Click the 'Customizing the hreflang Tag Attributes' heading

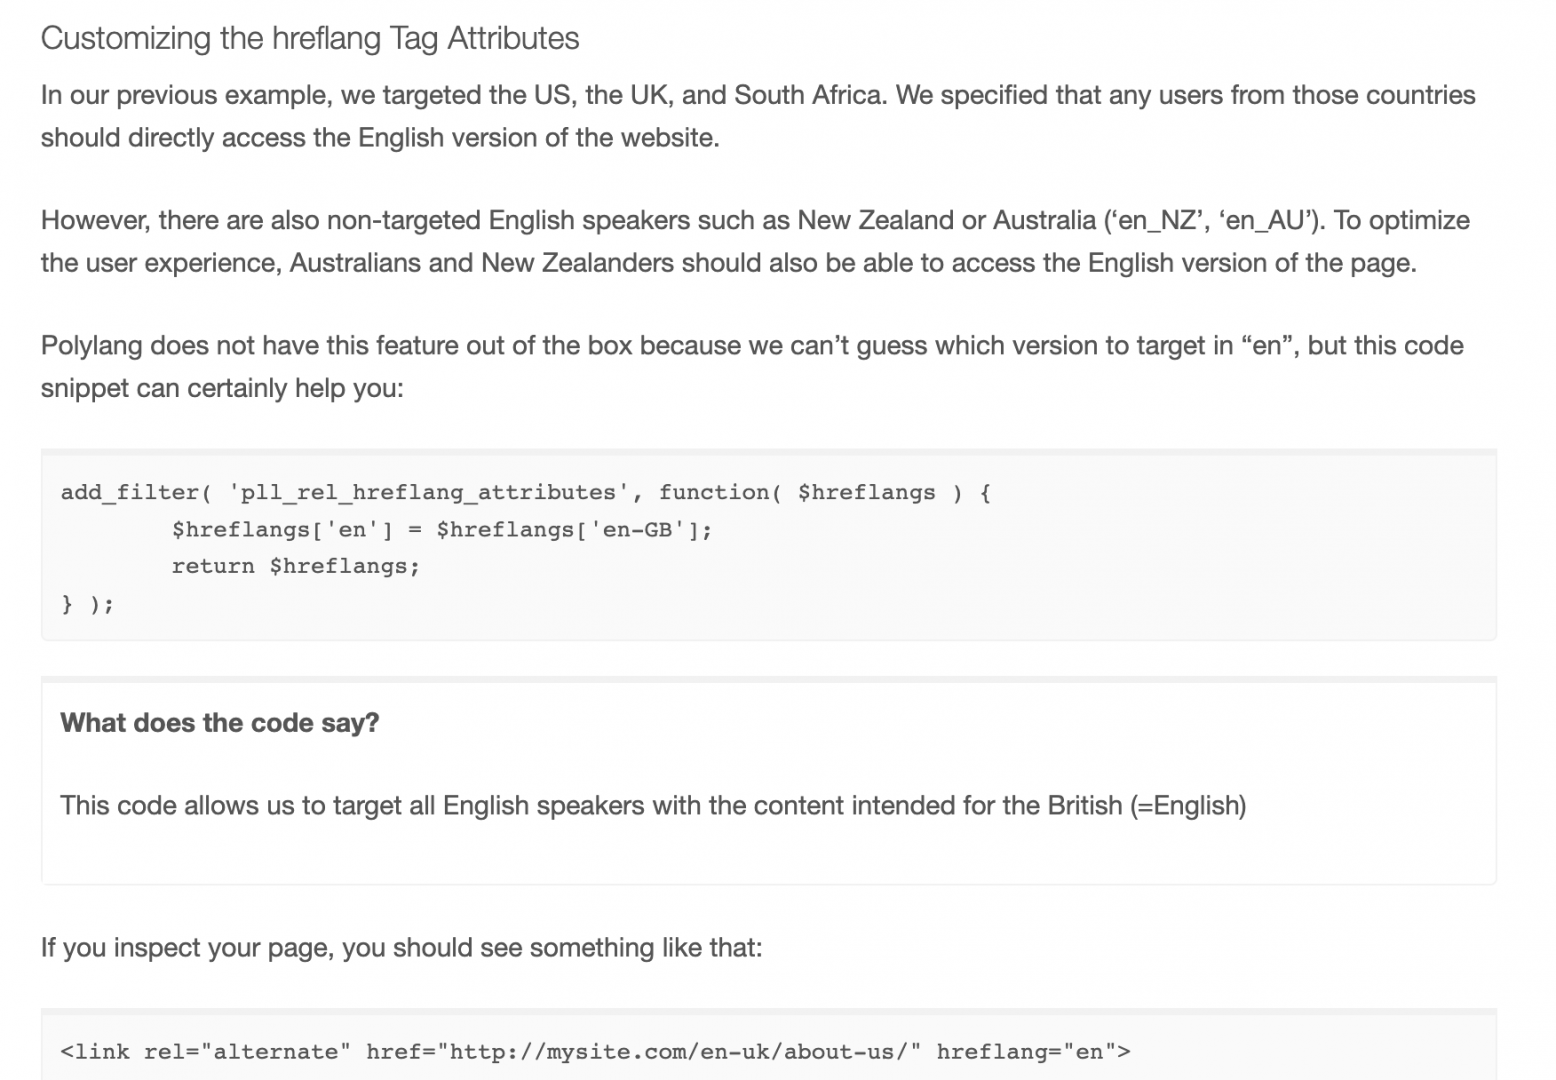[310, 38]
